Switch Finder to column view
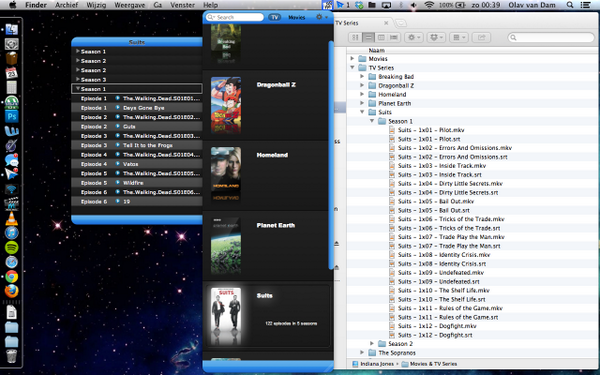 381,38
